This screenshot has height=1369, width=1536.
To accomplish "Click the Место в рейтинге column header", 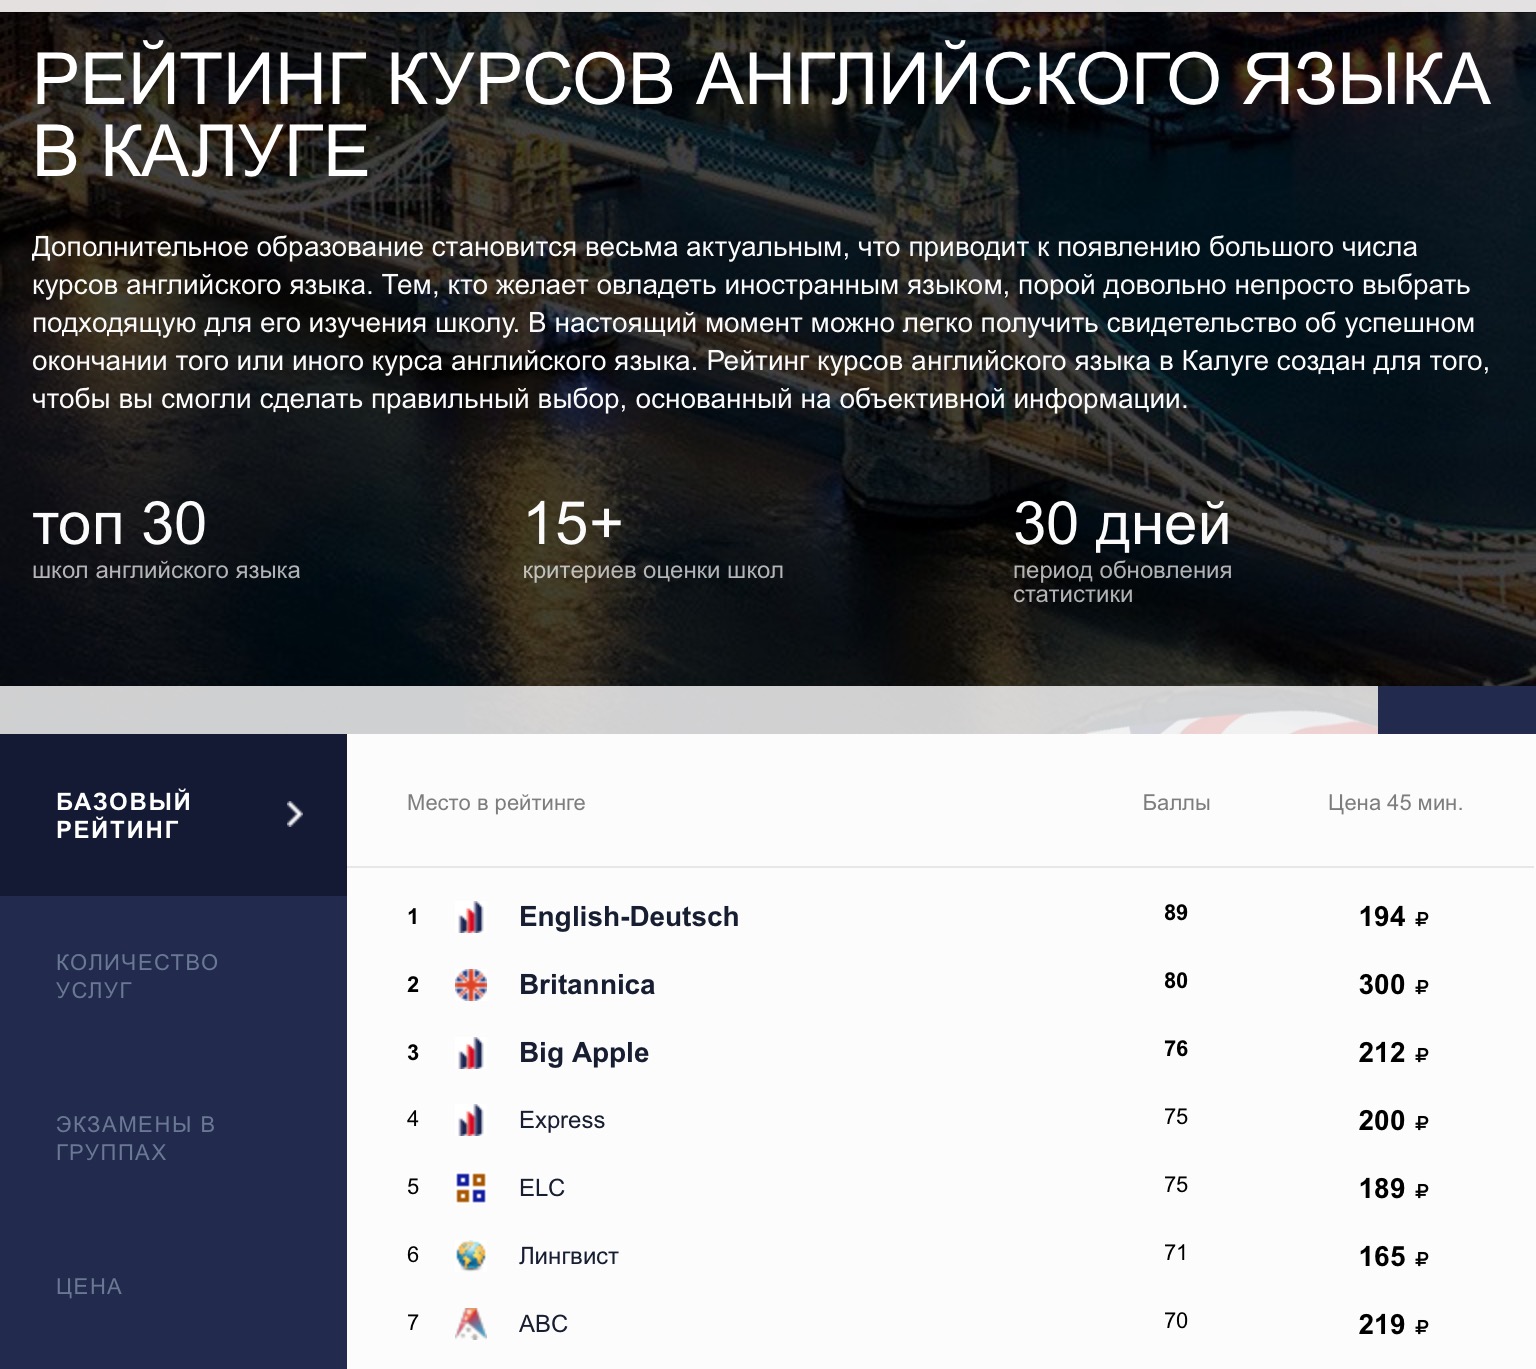I will (x=496, y=803).
